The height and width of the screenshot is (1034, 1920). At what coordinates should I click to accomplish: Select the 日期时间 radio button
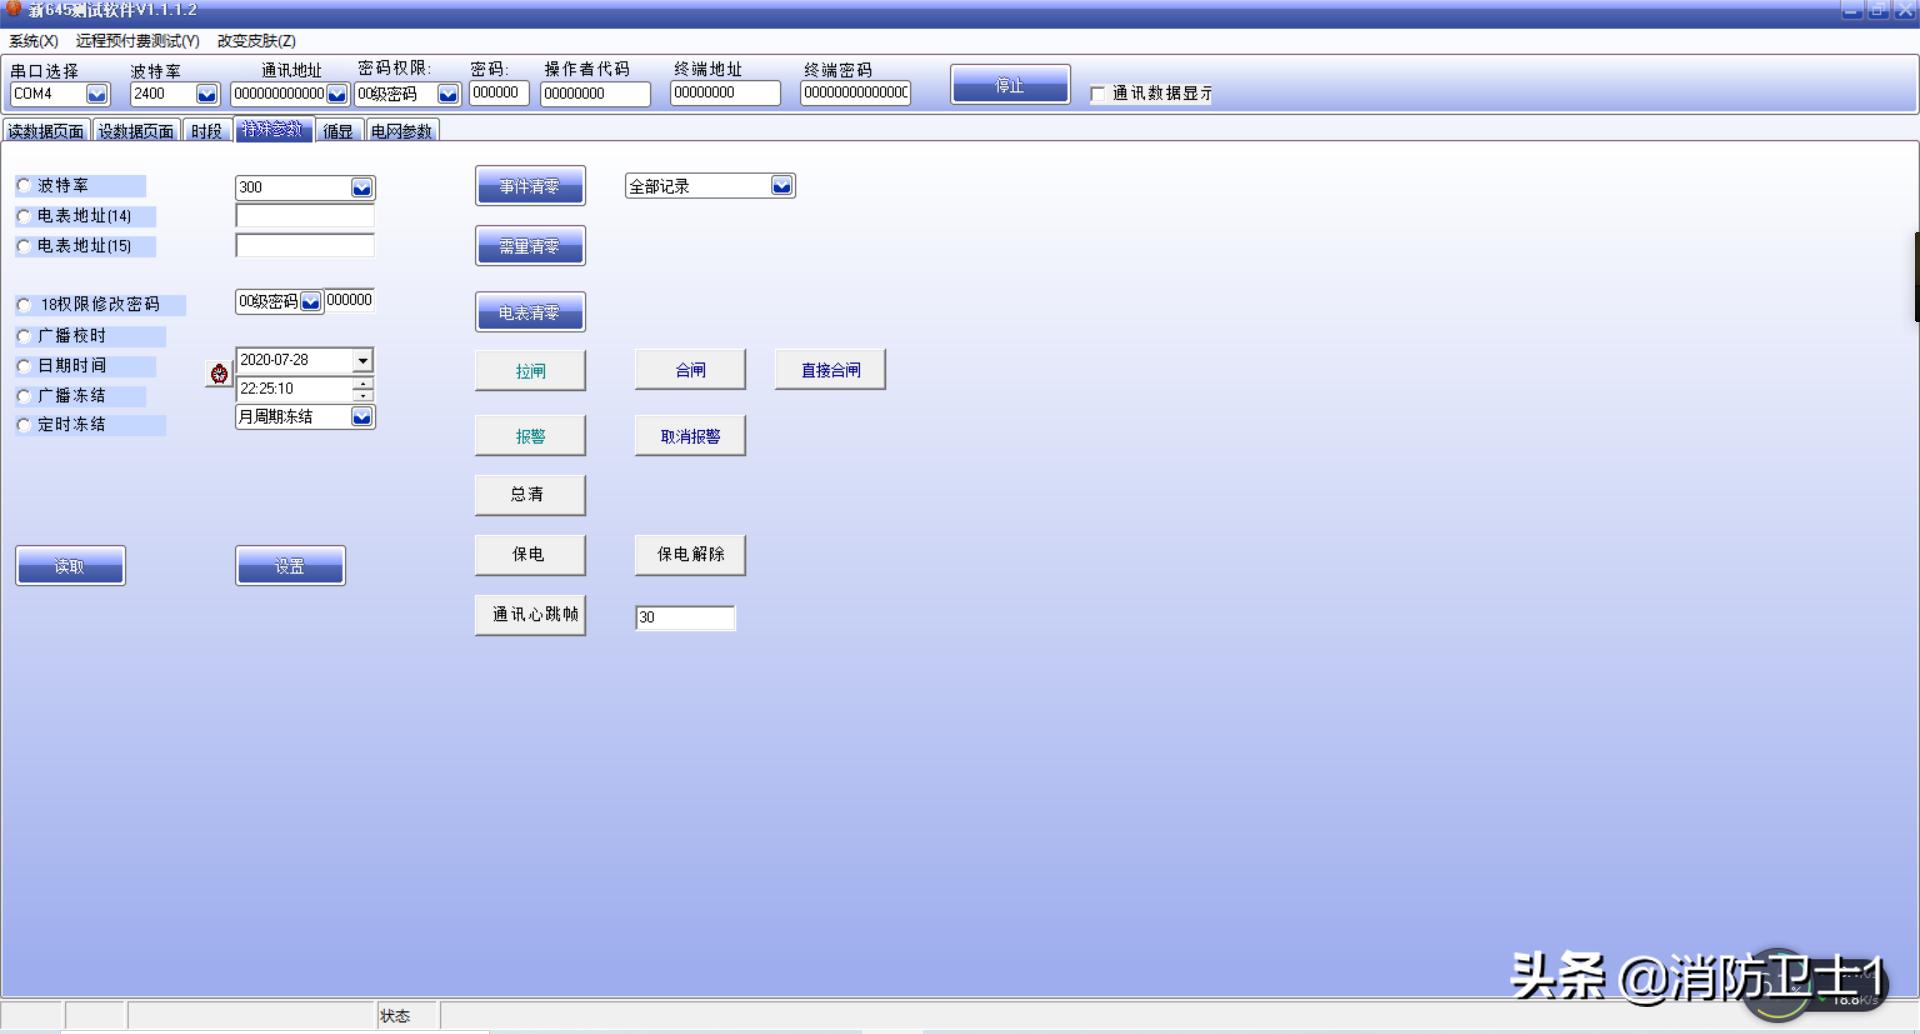[24, 366]
